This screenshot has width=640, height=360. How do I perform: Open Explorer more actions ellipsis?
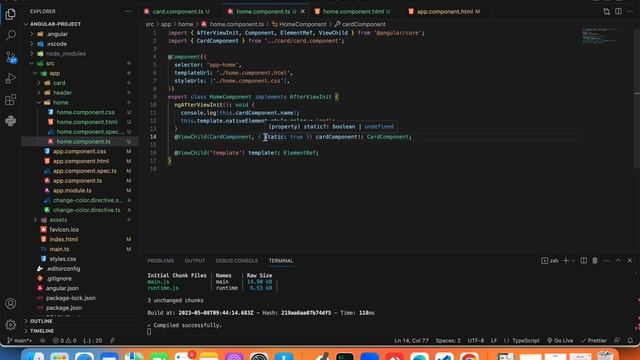click(x=128, y=11)
